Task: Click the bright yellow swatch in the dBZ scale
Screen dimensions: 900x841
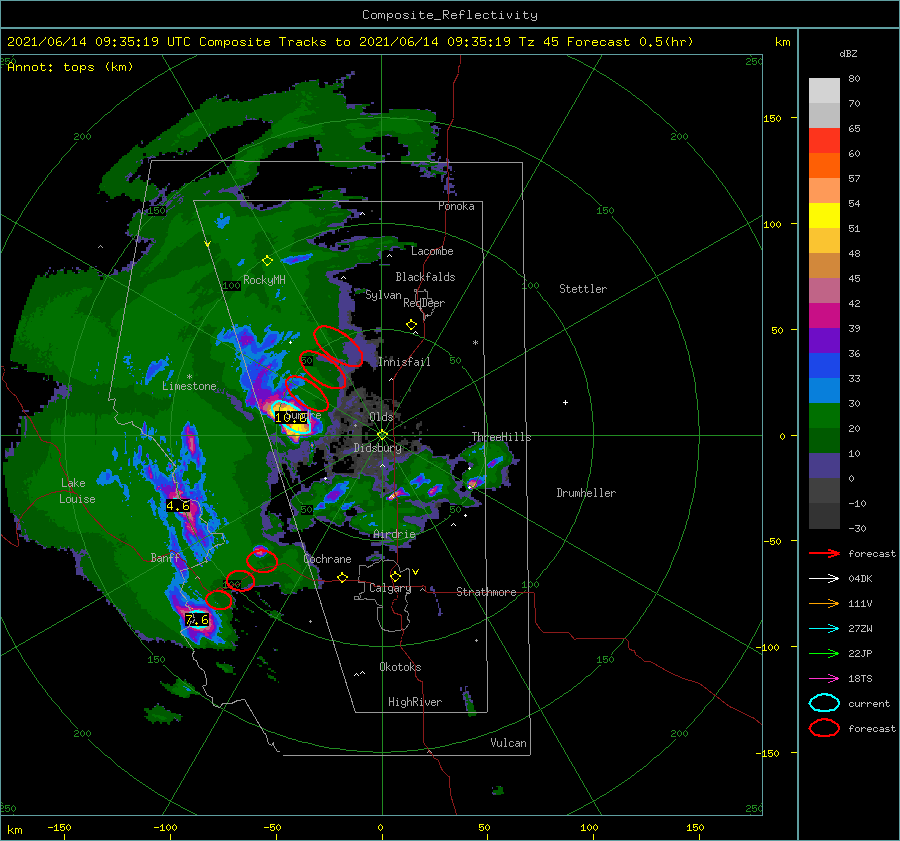Action: tap(824, 215)
